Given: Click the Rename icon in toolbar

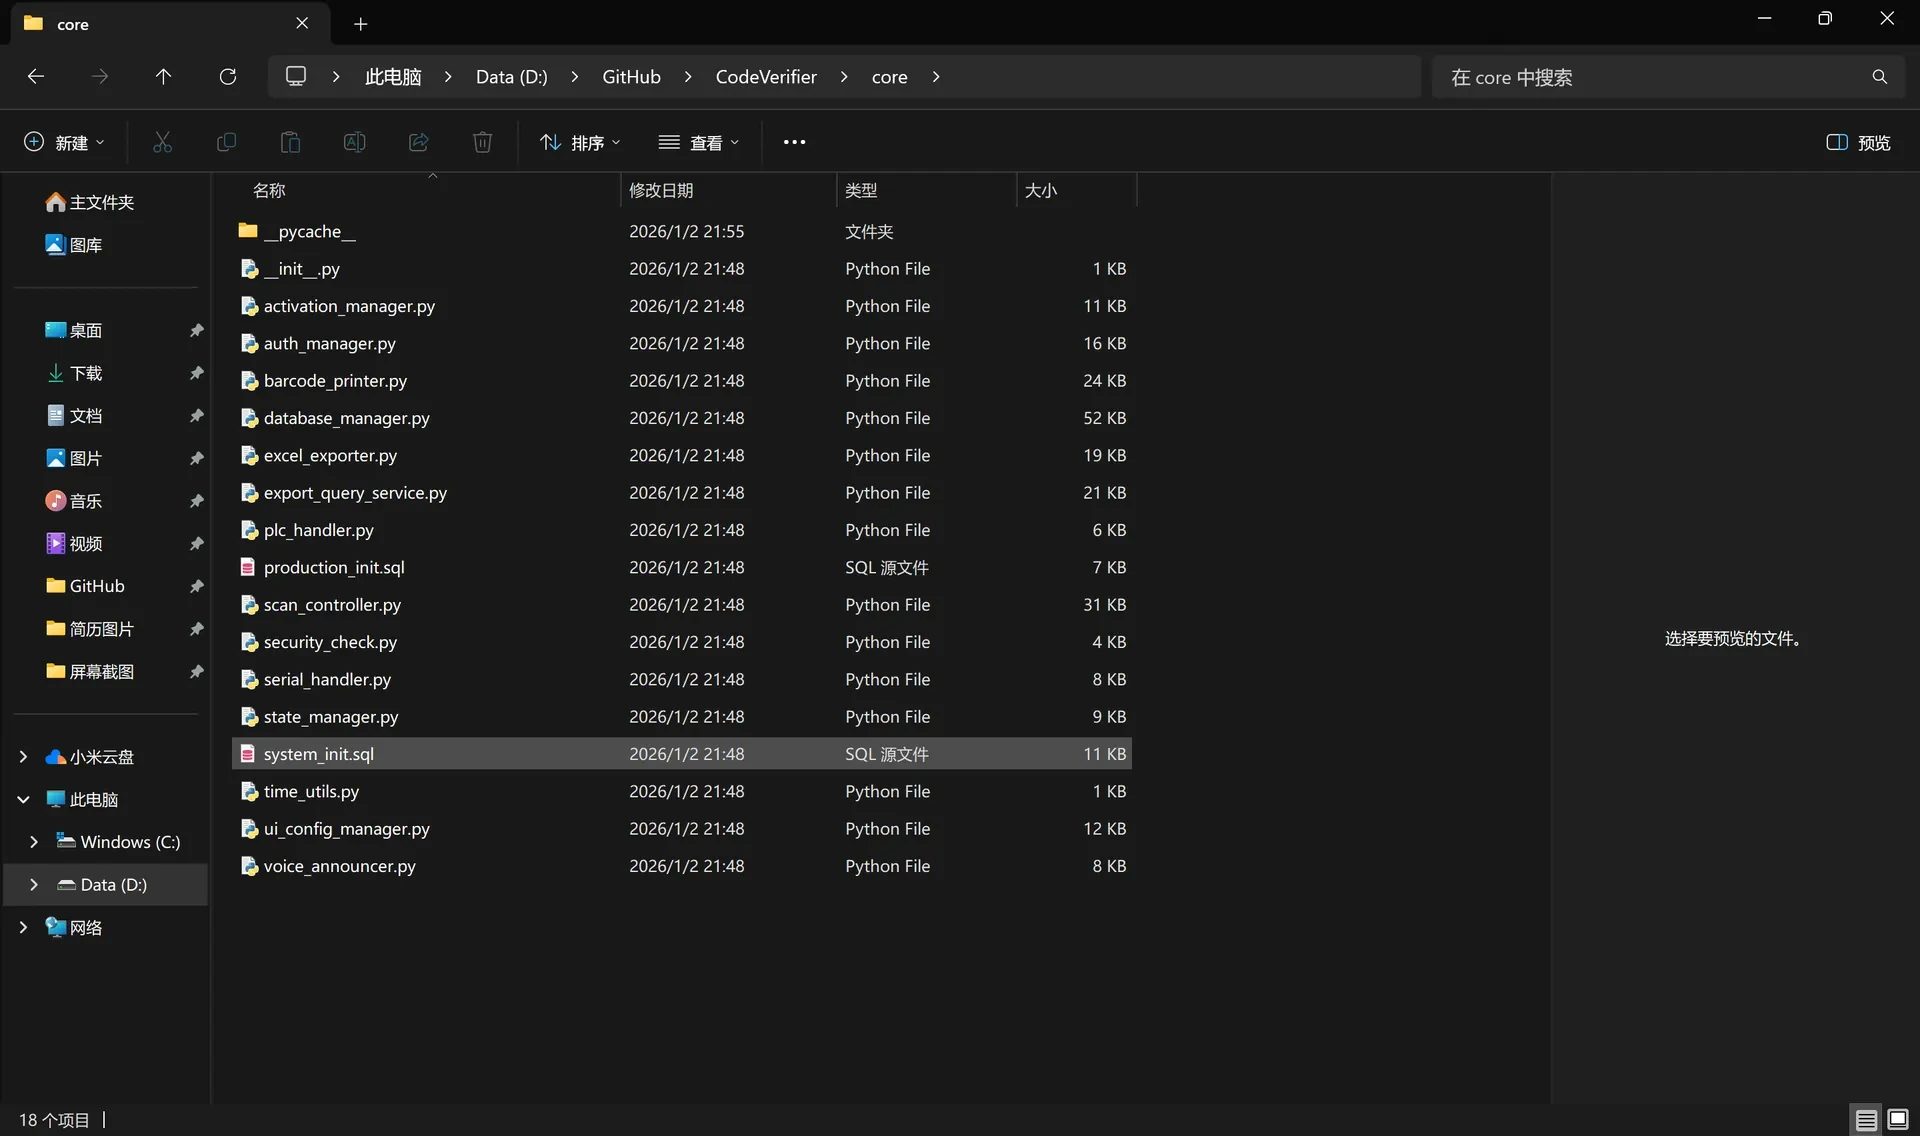Looking at the screenshot, I should (354, 142).
